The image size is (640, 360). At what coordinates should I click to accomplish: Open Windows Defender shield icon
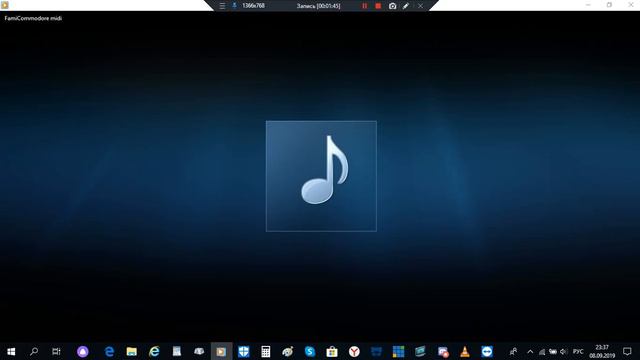(x=244, y=351)
